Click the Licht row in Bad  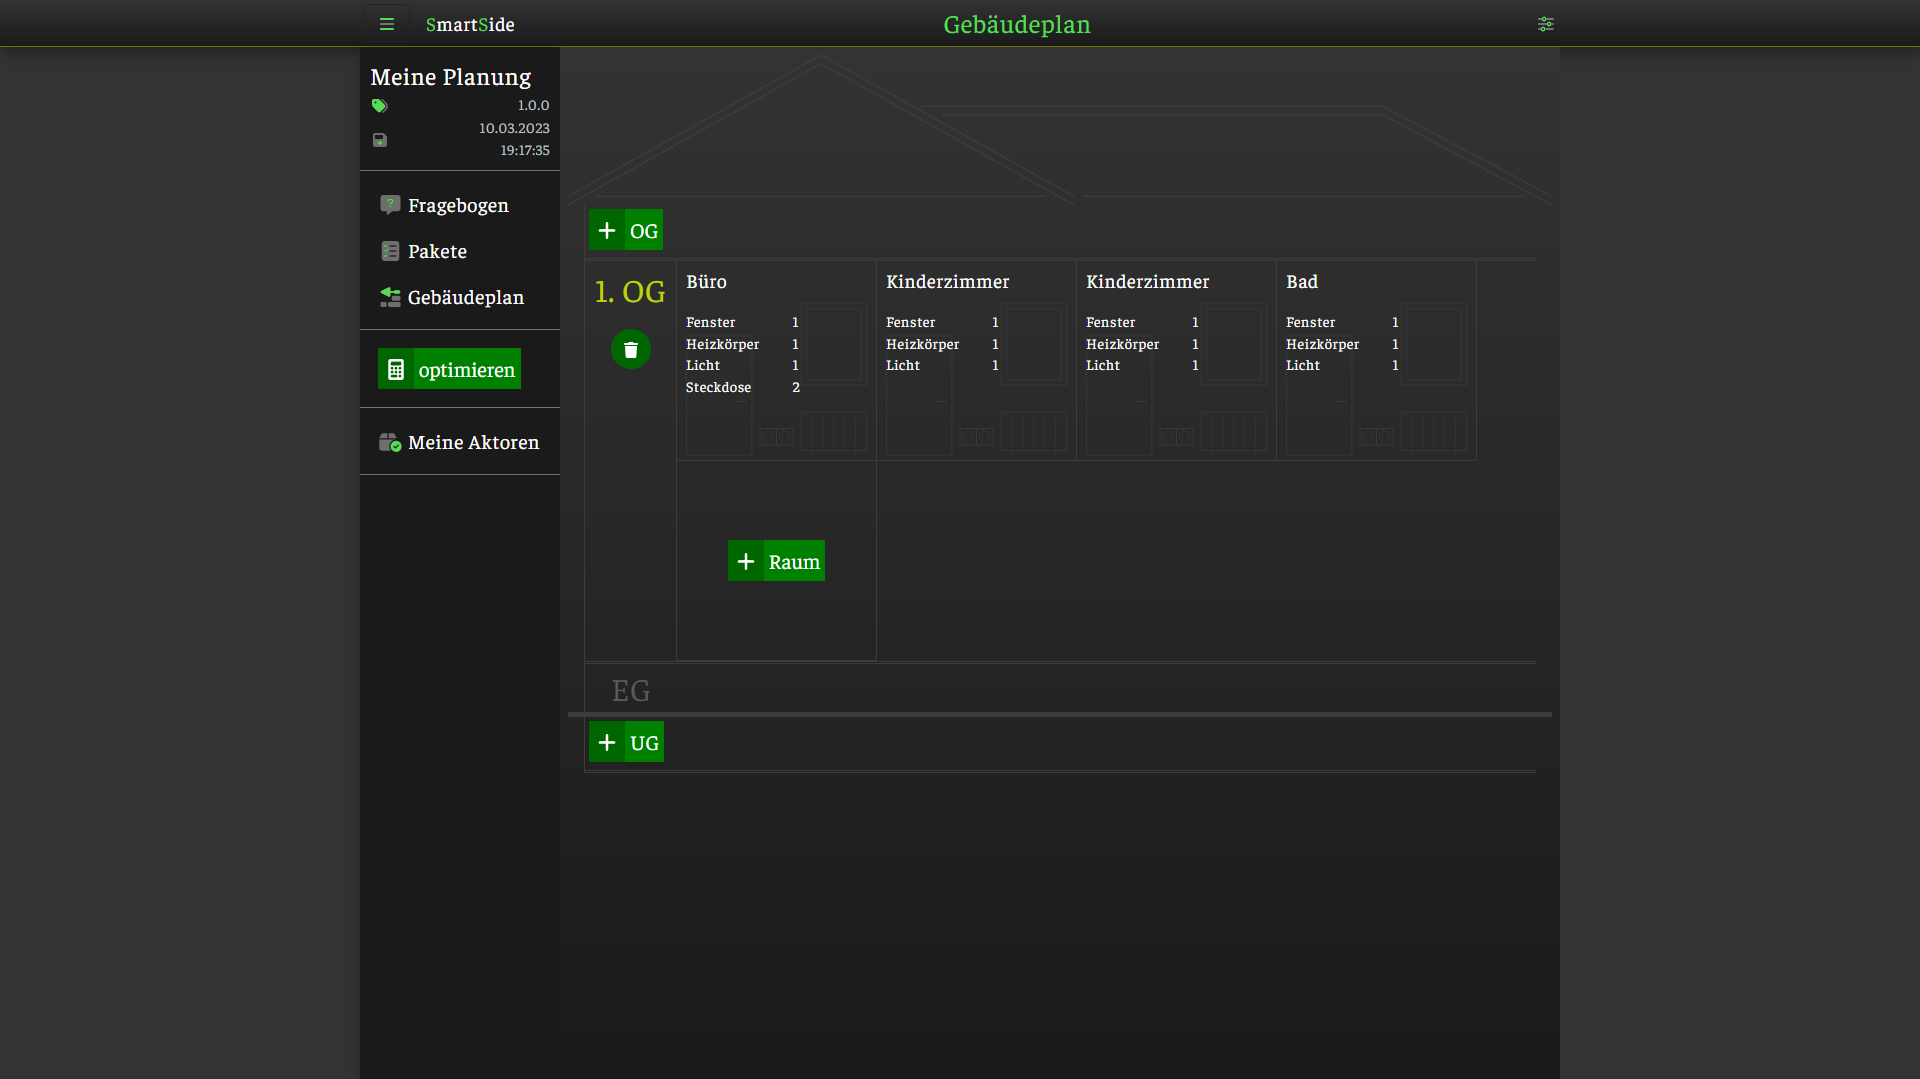[x=1343, y=365]
